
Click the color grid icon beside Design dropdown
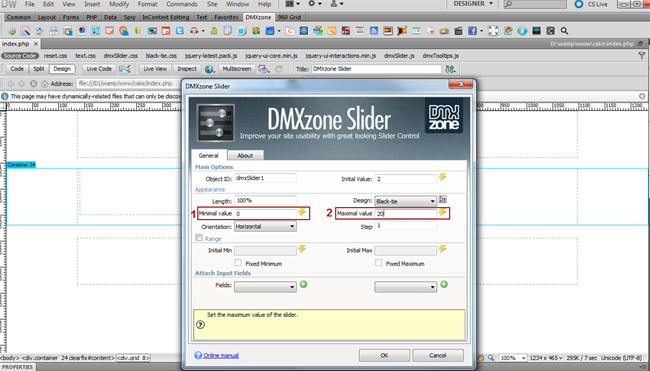pyautogui.click(x=443, y=200)
